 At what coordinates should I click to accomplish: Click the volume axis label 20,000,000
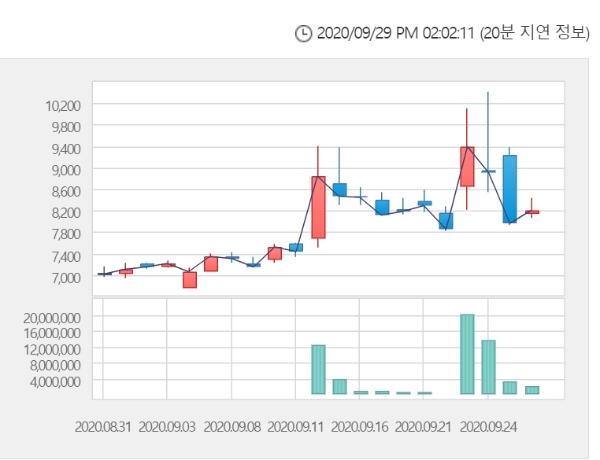[52, 318]
